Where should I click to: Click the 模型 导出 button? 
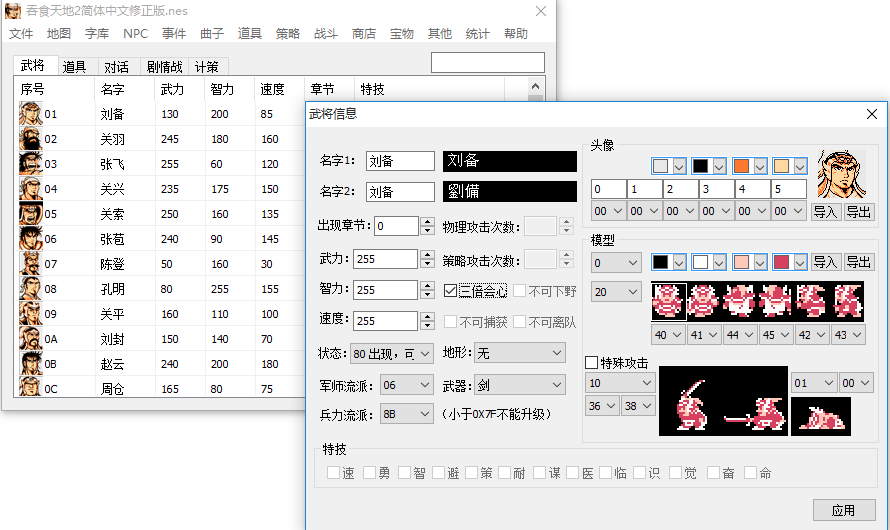tap(859, 262)
